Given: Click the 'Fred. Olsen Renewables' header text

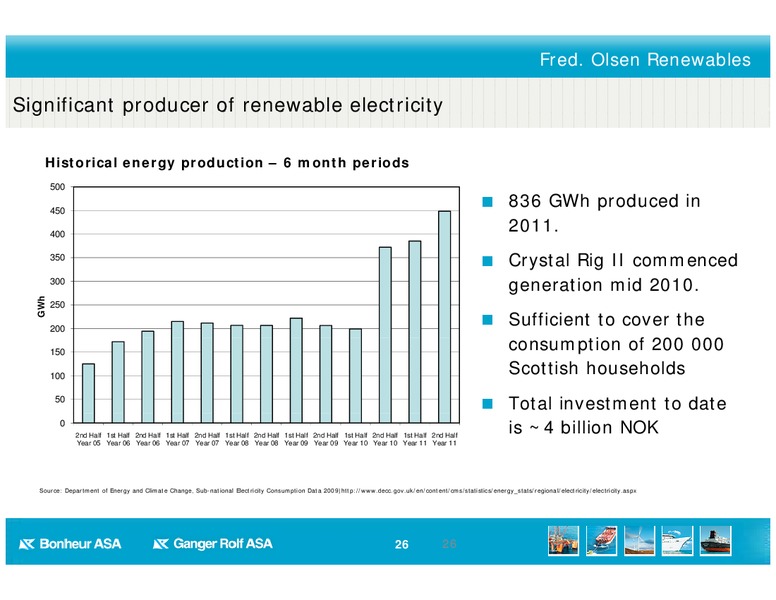Looking at the screenshot, I should point(645,59).
